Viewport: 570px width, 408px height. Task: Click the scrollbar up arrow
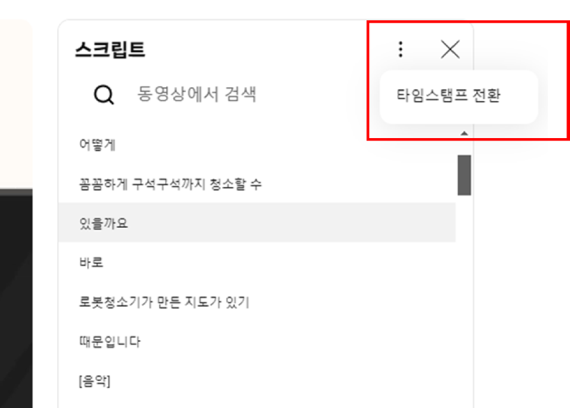click(x=464, y=134)
